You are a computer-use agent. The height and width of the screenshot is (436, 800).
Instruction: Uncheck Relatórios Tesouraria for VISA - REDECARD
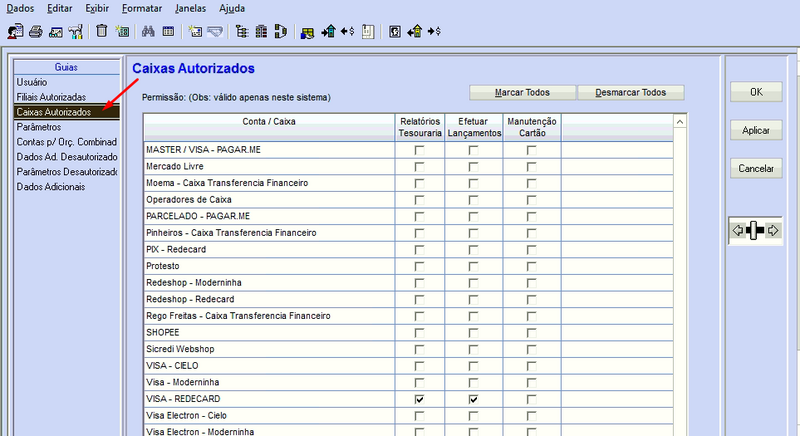click(x=419, y=399)
